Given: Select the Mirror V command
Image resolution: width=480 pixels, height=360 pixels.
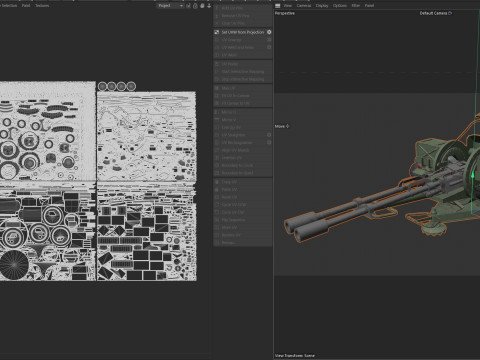Looking at the screenshot, I should tap(243, 120).
